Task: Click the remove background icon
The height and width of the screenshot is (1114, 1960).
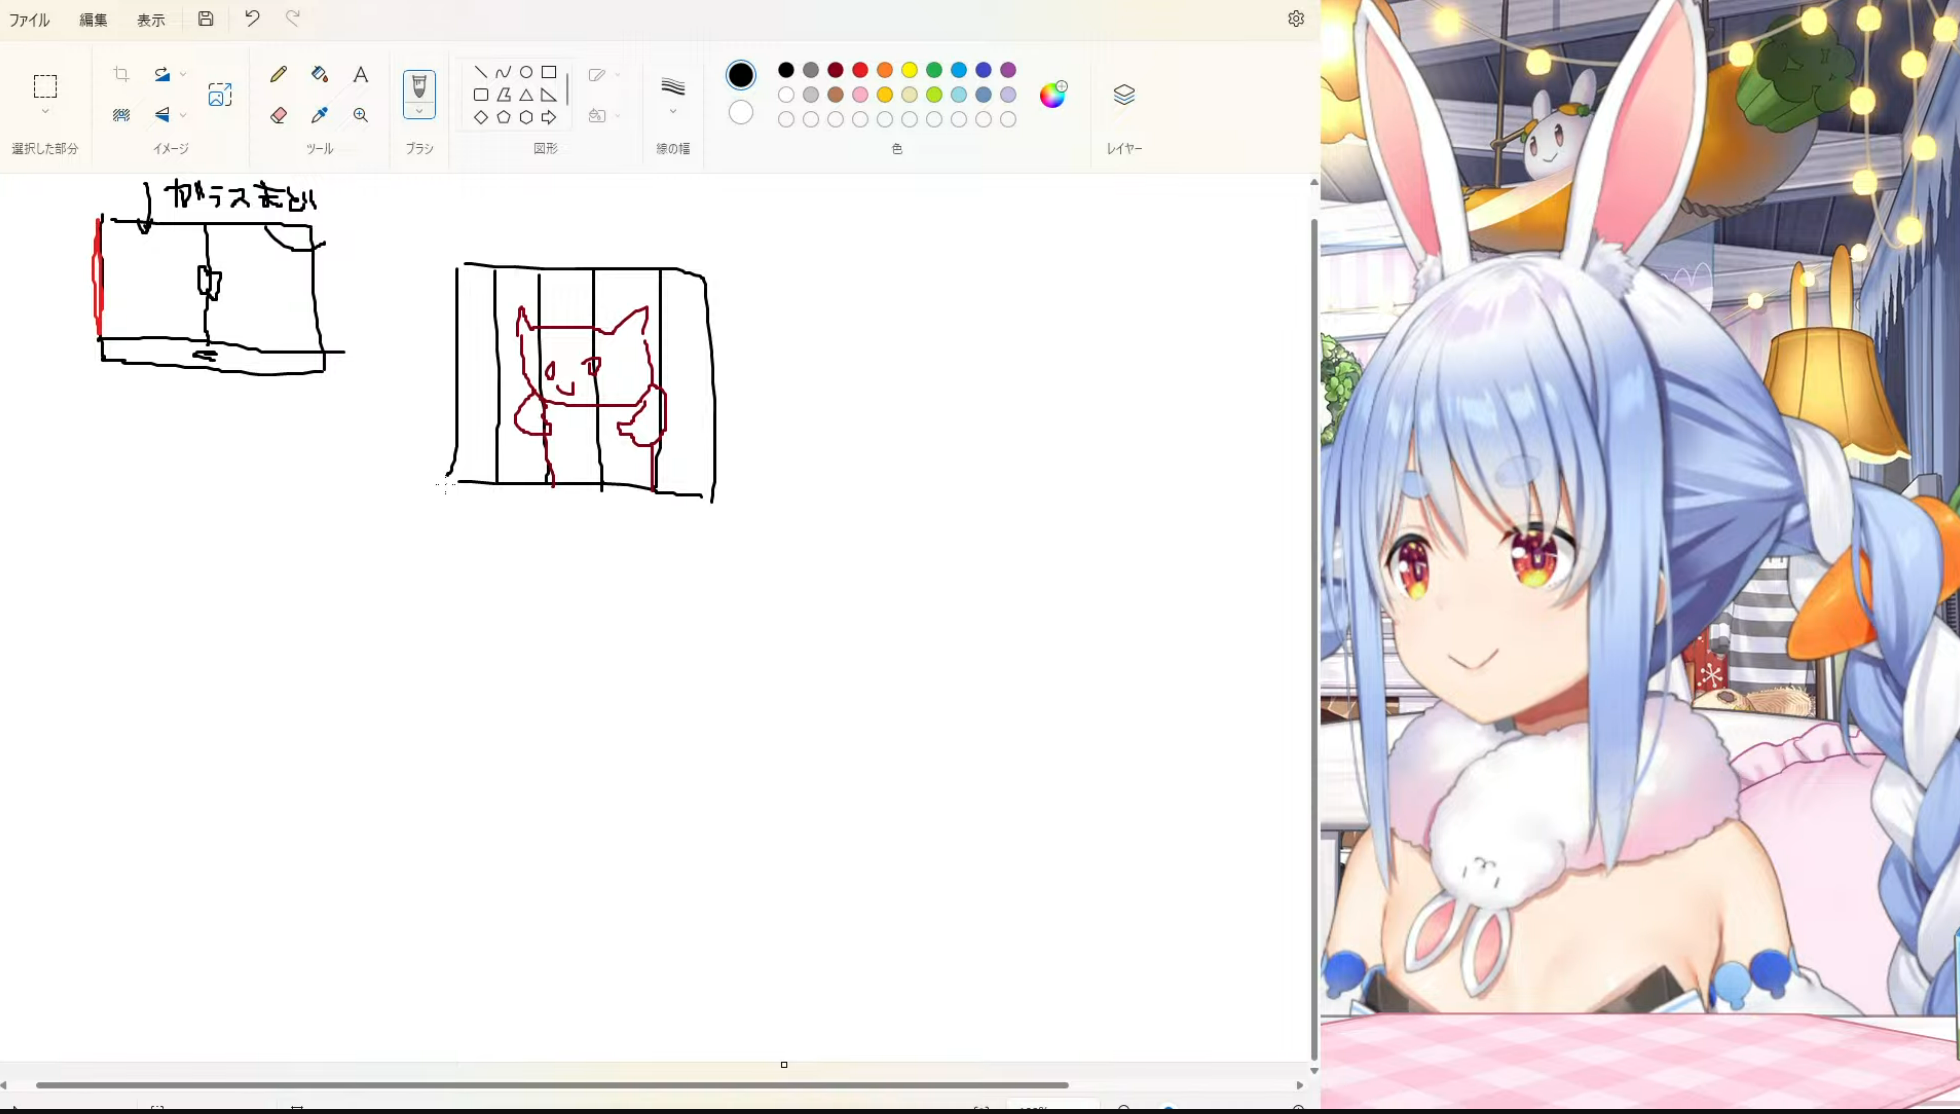Action: [121, 115]
